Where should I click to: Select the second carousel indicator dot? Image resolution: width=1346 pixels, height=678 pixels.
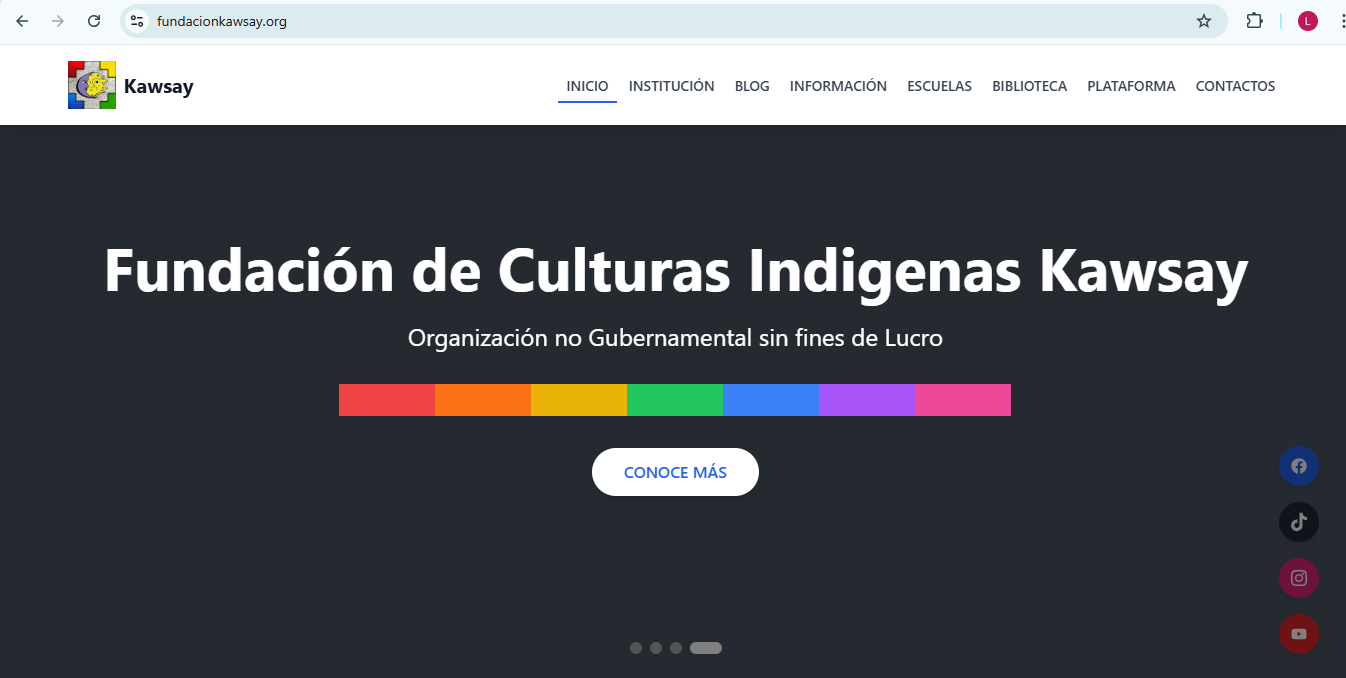[x=657, y=647]
